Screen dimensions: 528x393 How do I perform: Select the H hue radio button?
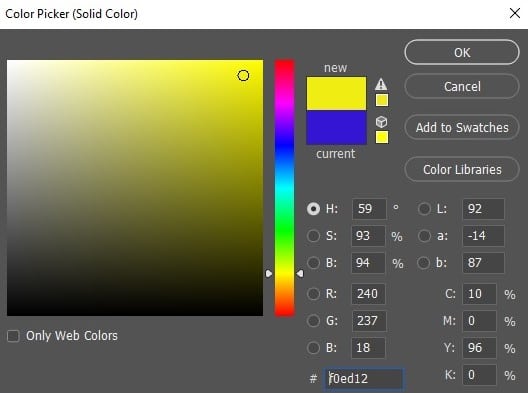pos(313,209)
